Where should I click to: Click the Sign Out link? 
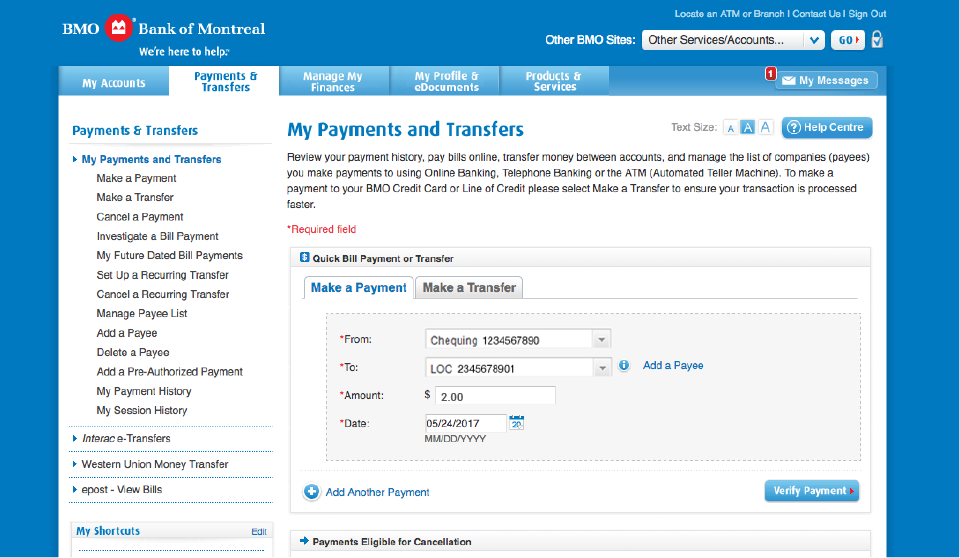[867, 13]
